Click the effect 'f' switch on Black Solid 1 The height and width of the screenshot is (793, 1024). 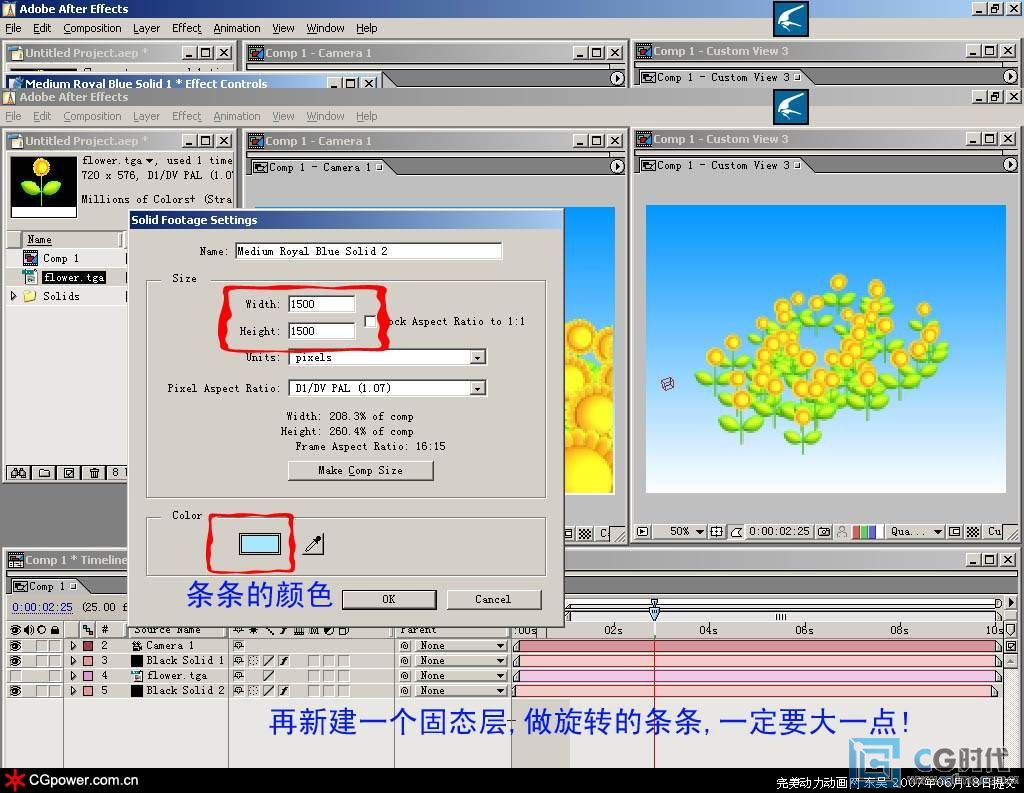click(x=283, y=660)
